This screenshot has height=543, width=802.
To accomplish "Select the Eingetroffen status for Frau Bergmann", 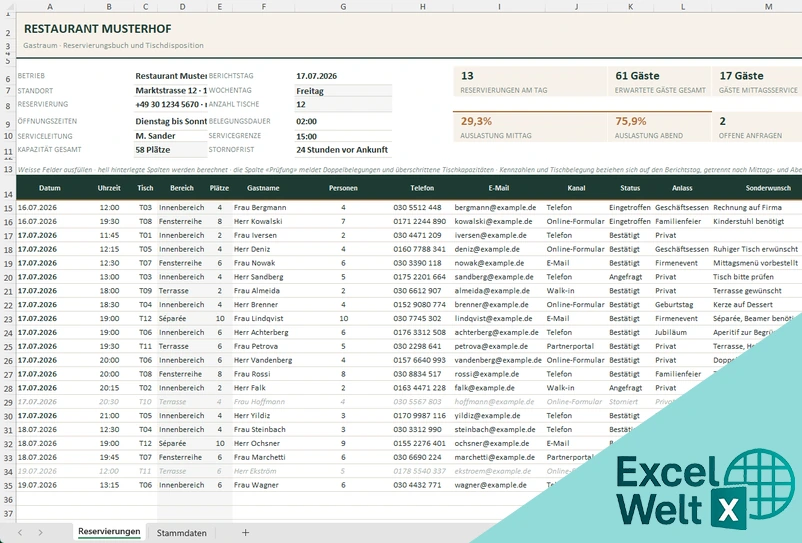I will [x=630, y=208].
